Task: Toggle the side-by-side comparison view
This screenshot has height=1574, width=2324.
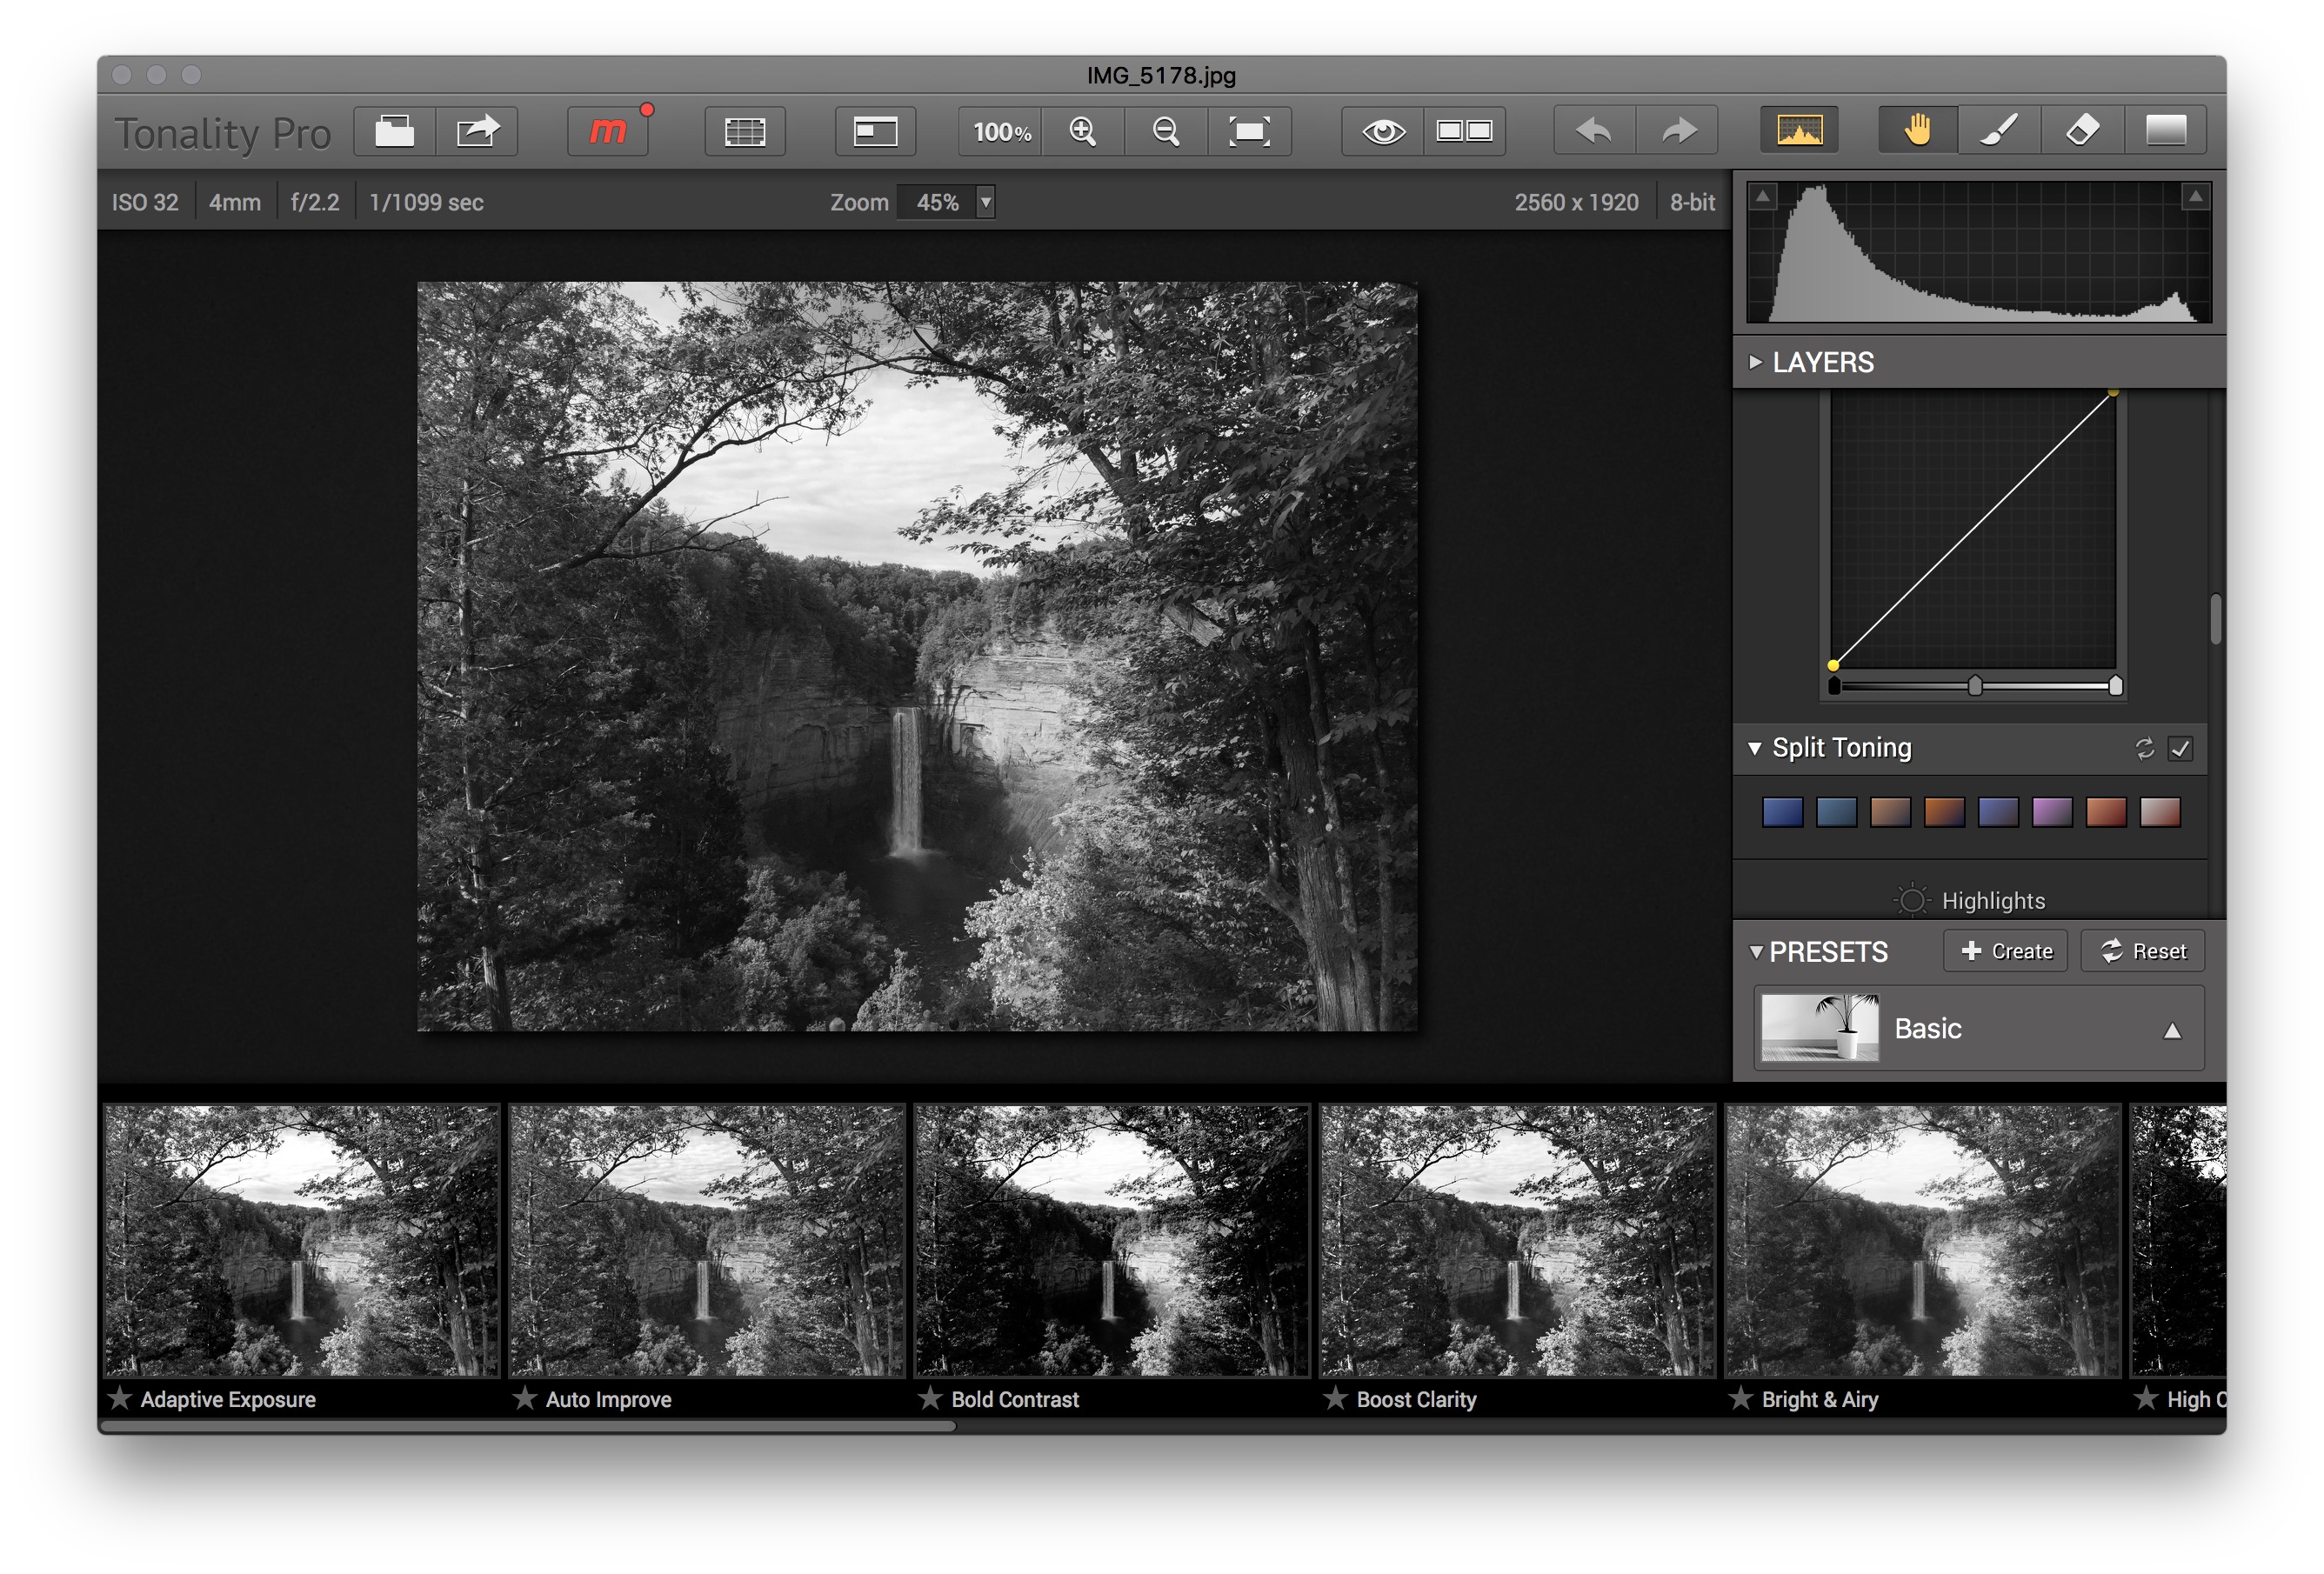Action: point(1466,131)
